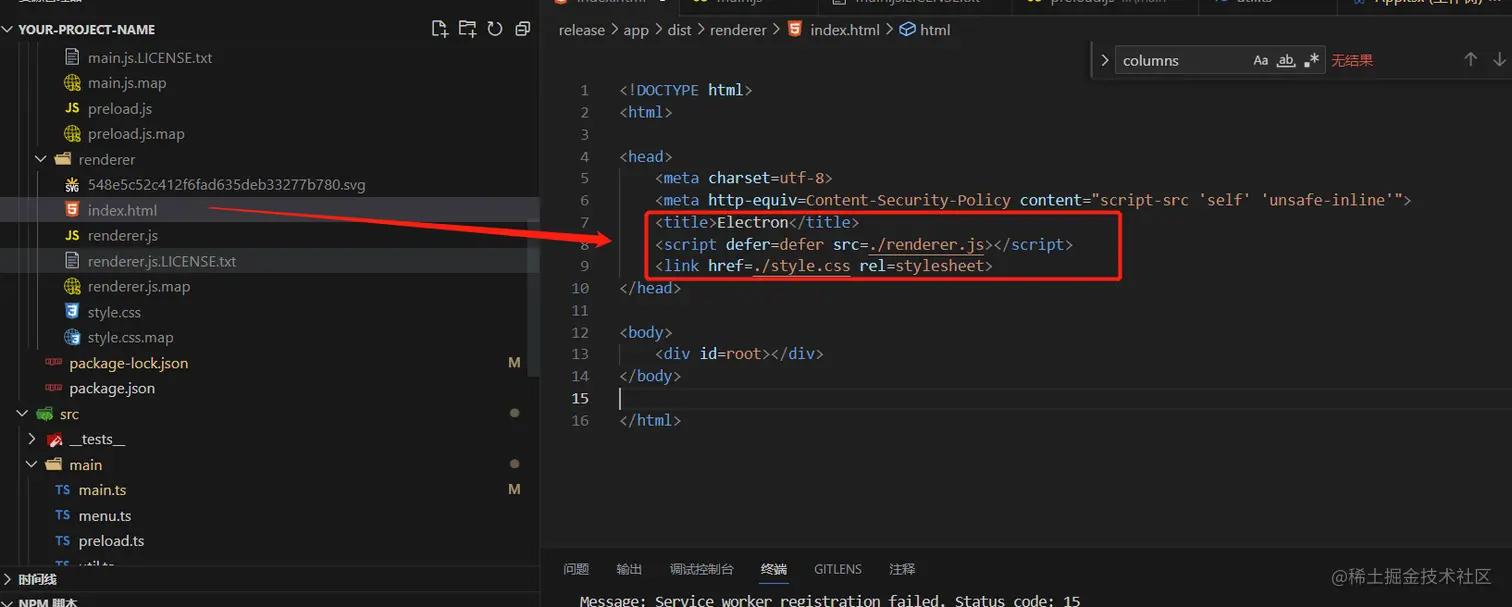Click the New File icon in explorer header

click(439, 29)
